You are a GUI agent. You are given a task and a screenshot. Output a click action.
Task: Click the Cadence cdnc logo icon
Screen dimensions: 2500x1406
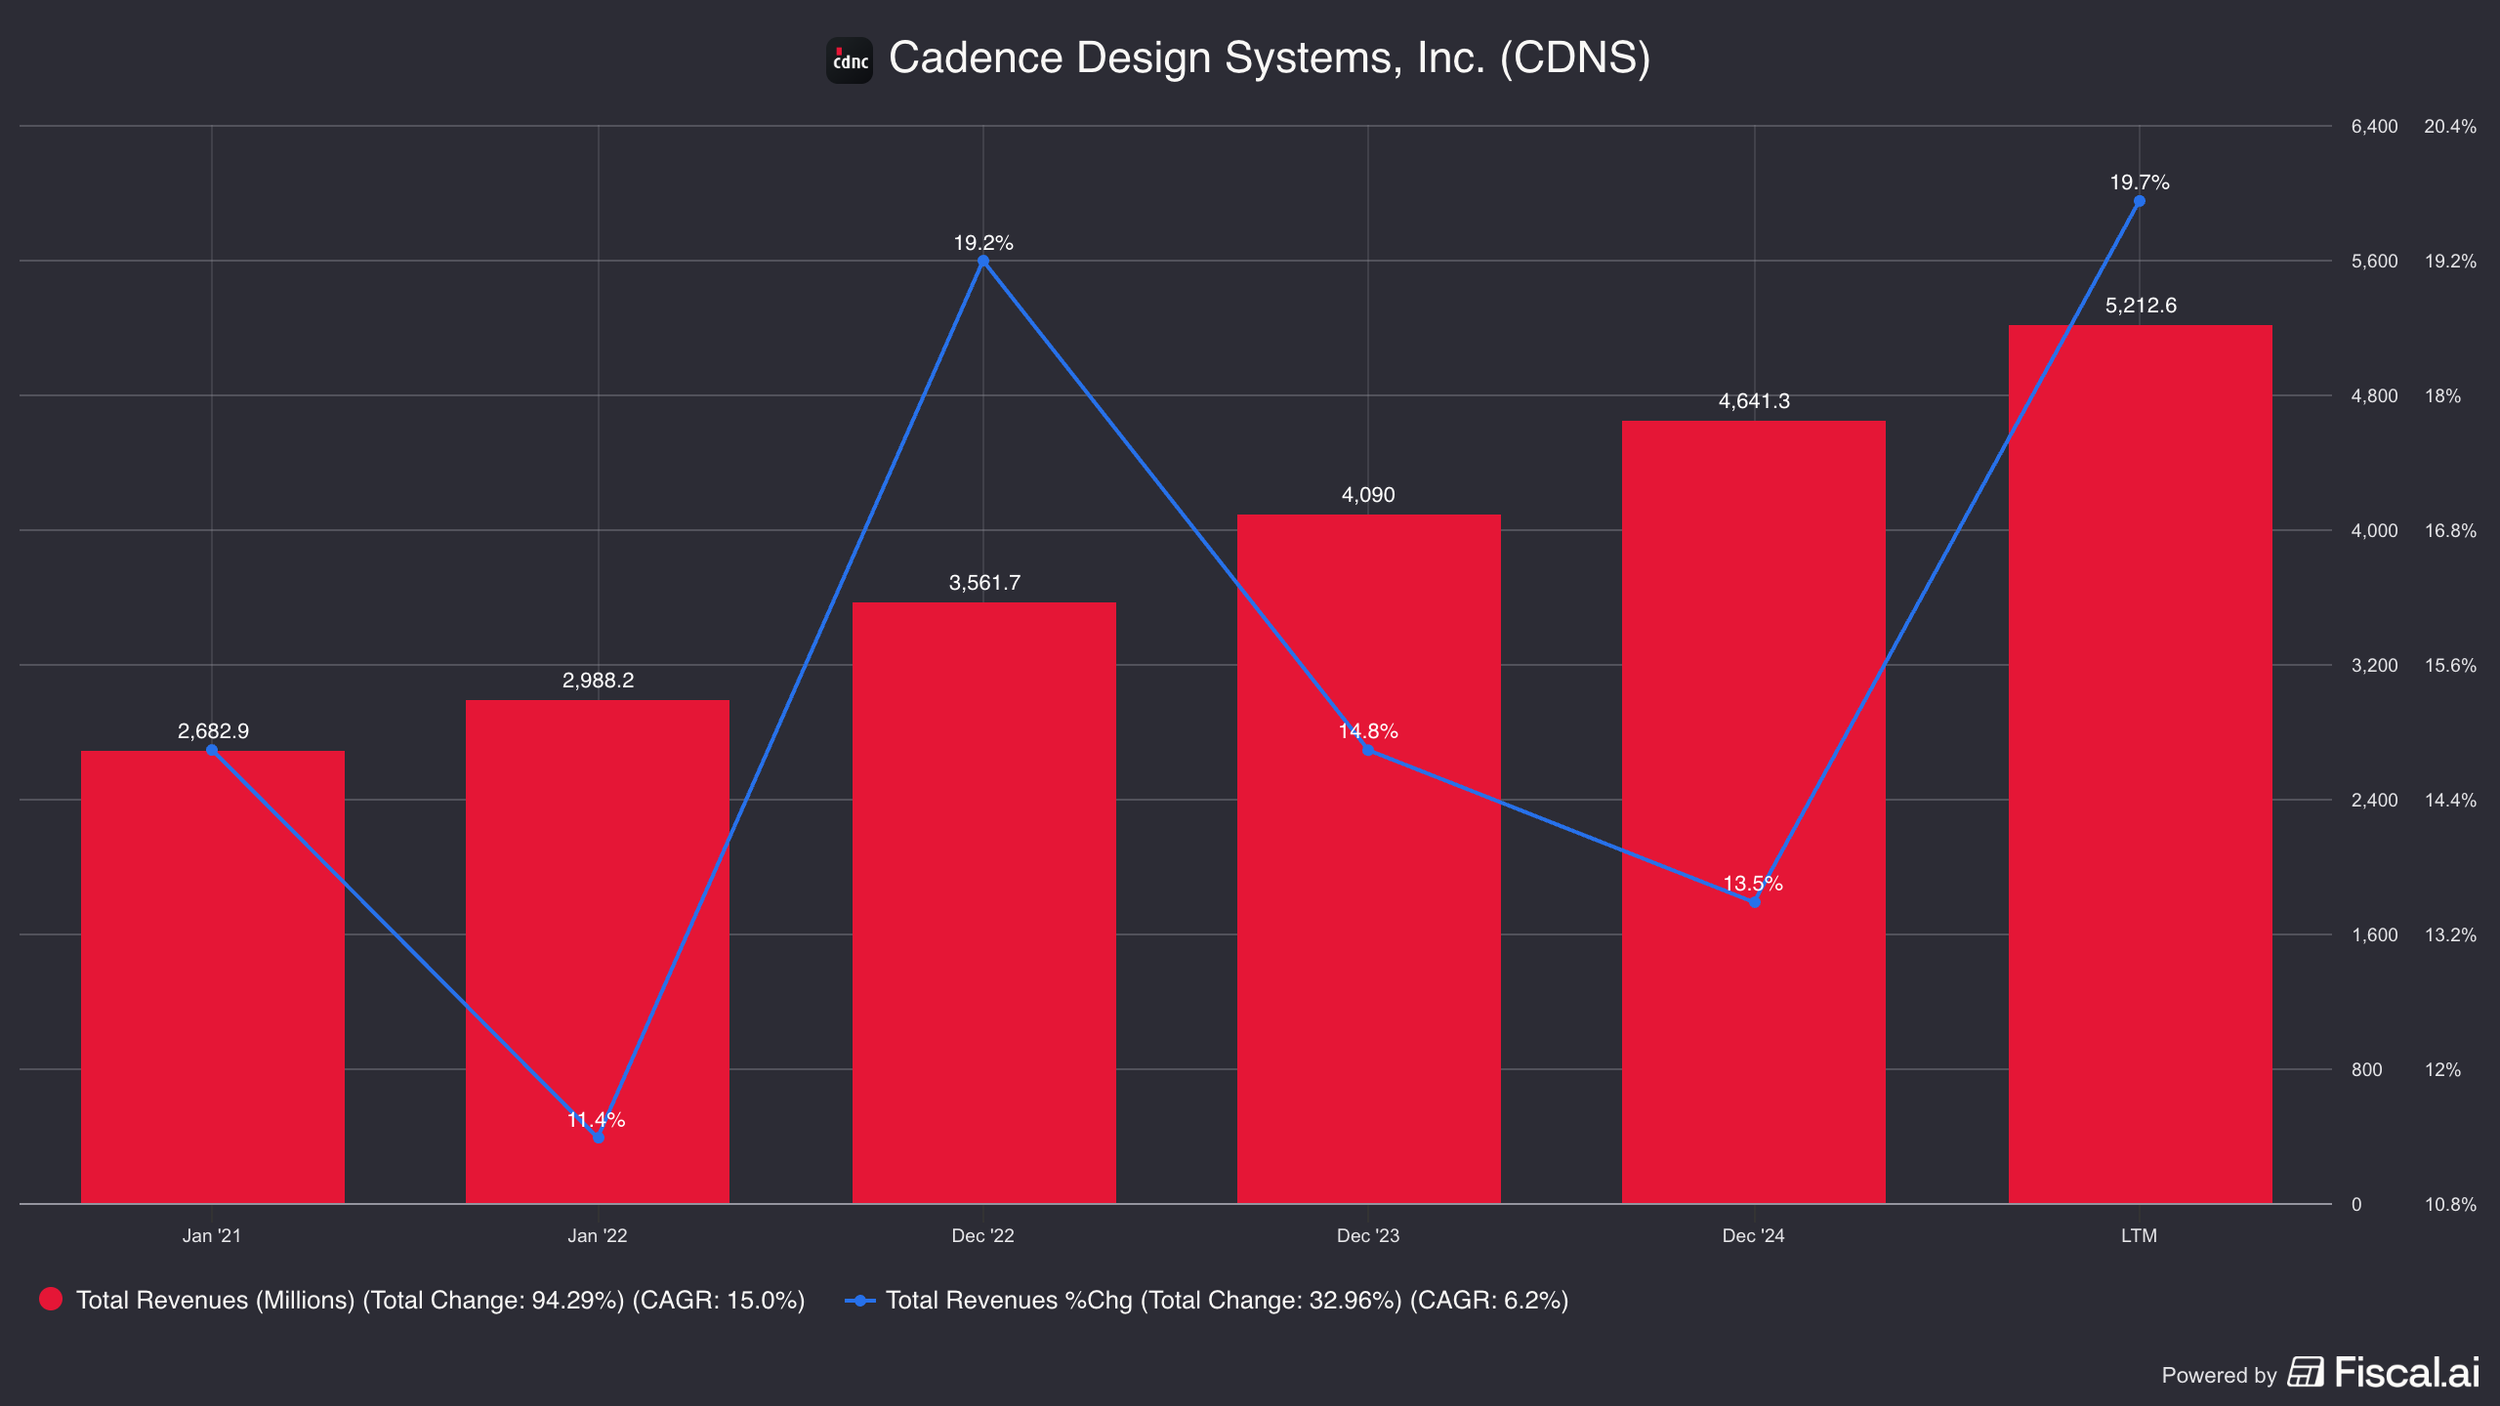tap(849, 61)
